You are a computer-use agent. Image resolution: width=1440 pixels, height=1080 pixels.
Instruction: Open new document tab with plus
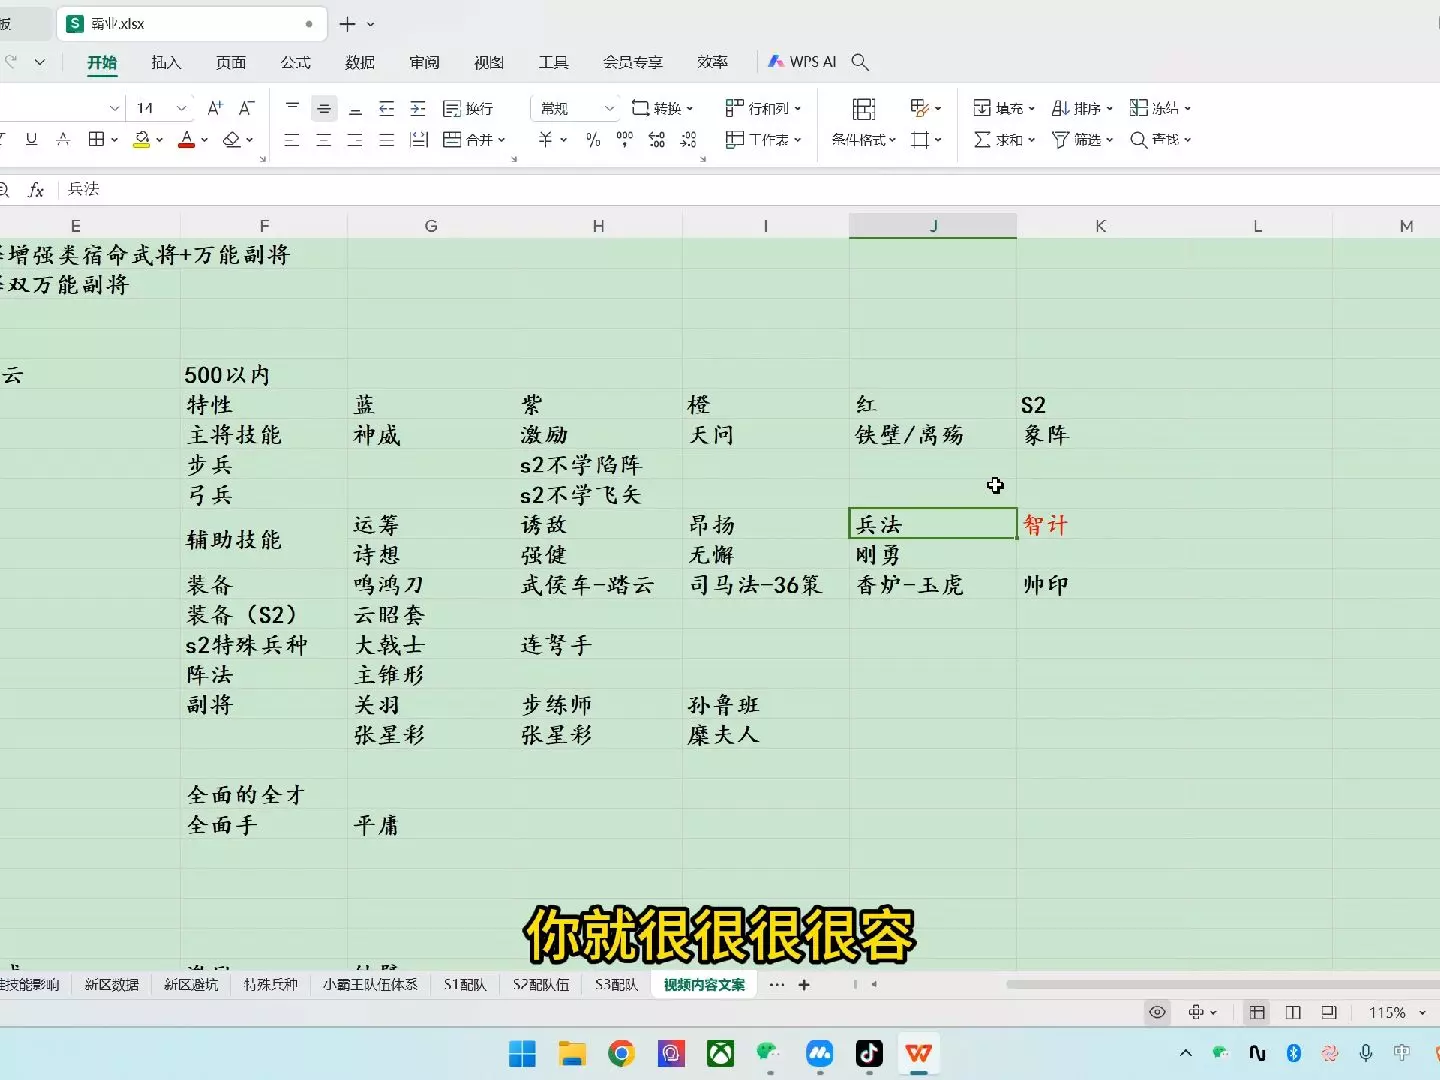pos(347,24)
